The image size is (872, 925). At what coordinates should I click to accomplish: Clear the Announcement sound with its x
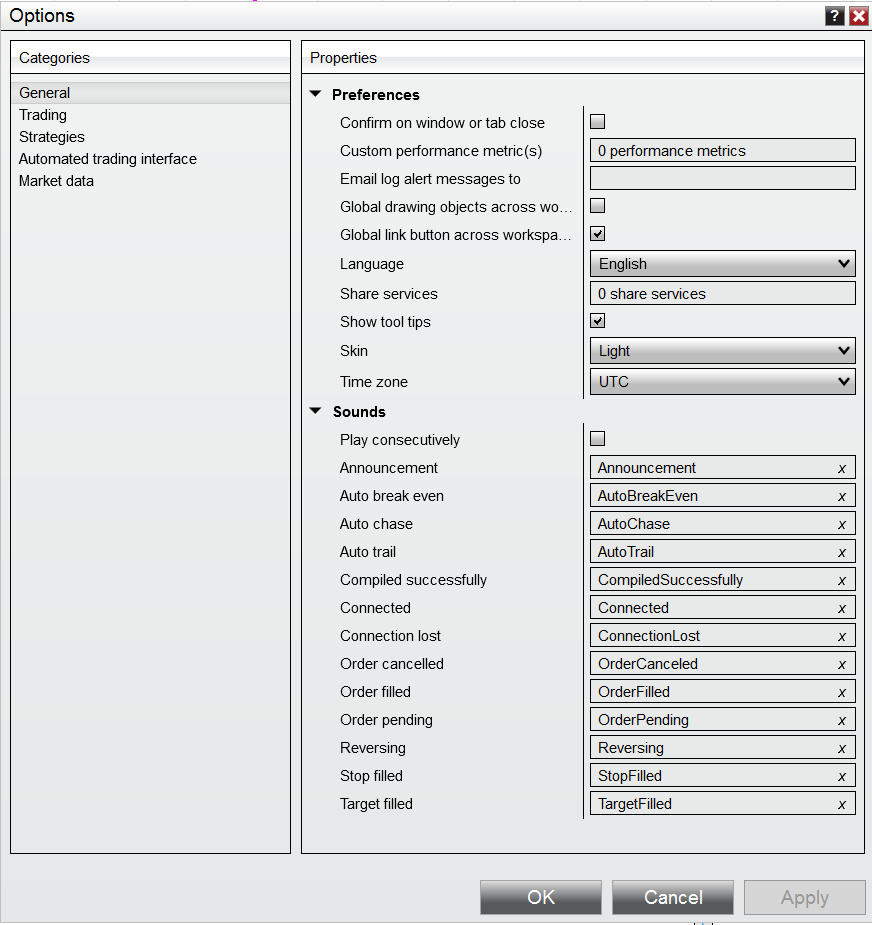coord(842,468)
